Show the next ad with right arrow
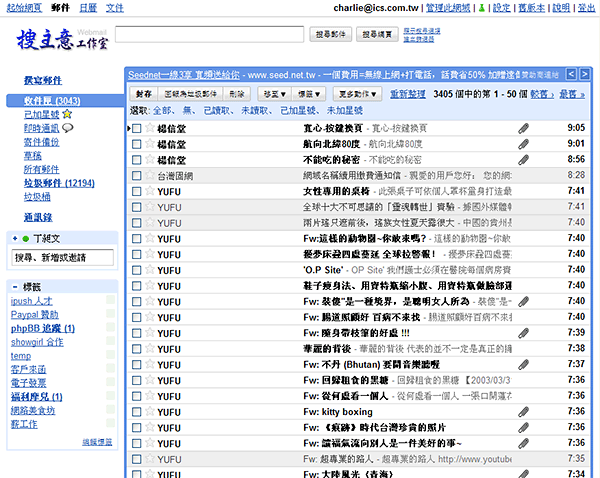600x478 pixels. [584, 74]
